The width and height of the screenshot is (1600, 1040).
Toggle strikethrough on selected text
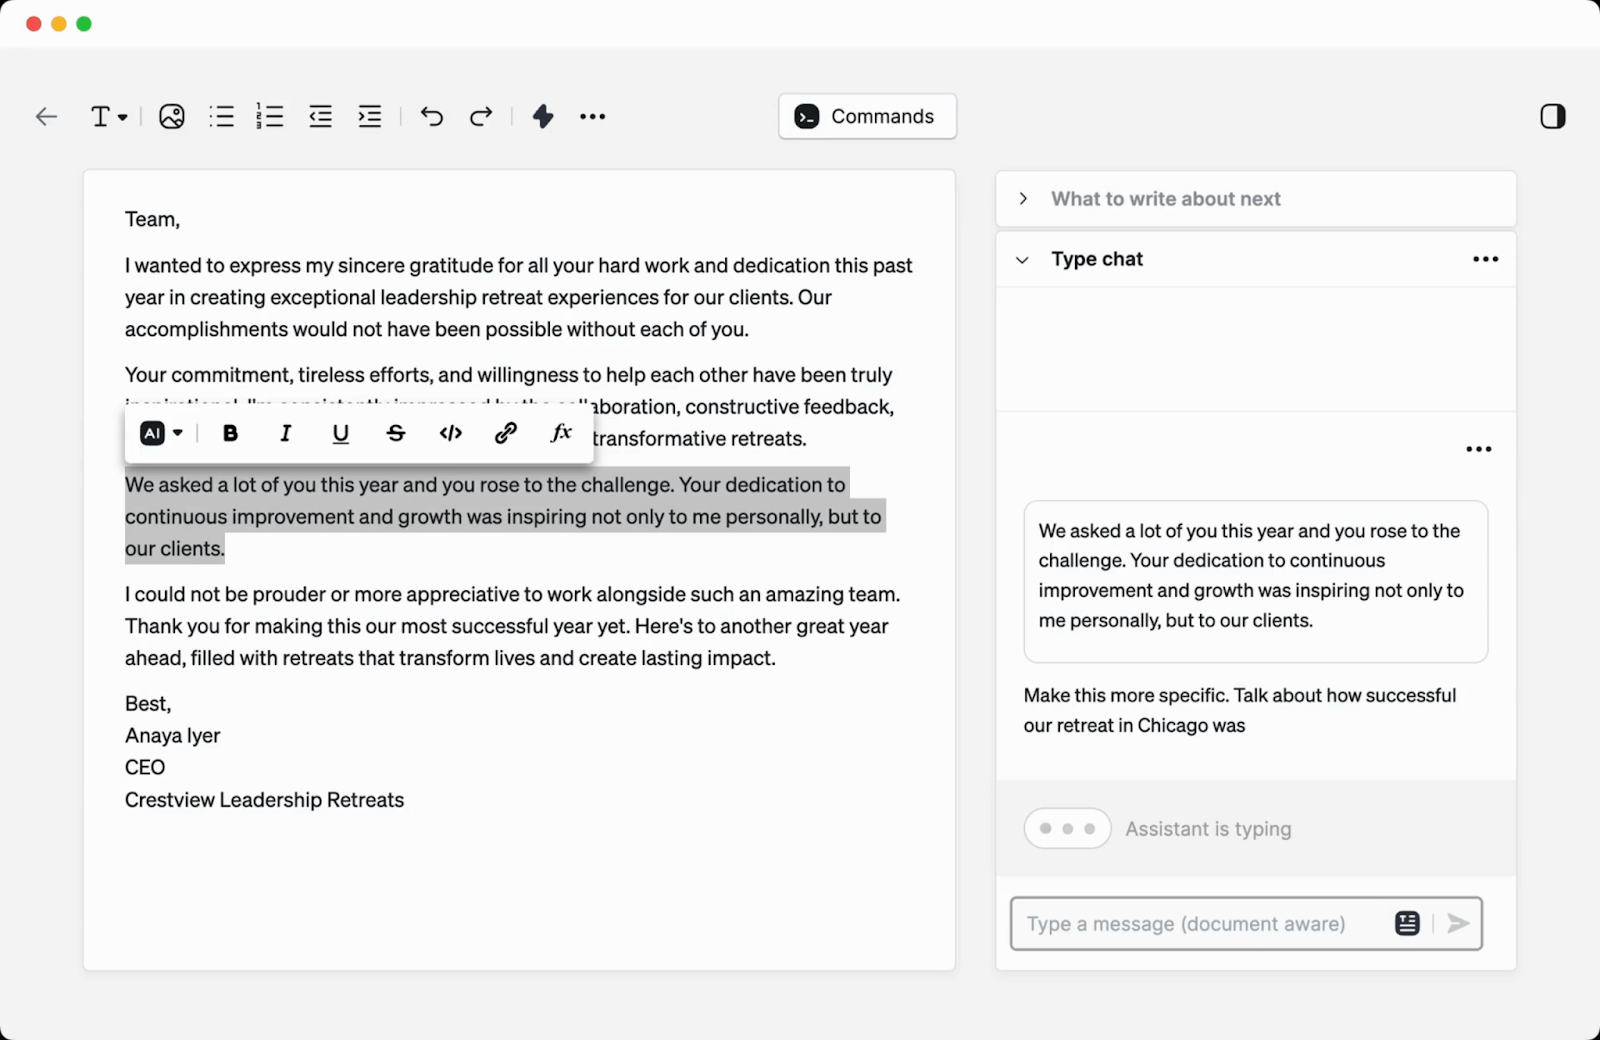point(395,433)
